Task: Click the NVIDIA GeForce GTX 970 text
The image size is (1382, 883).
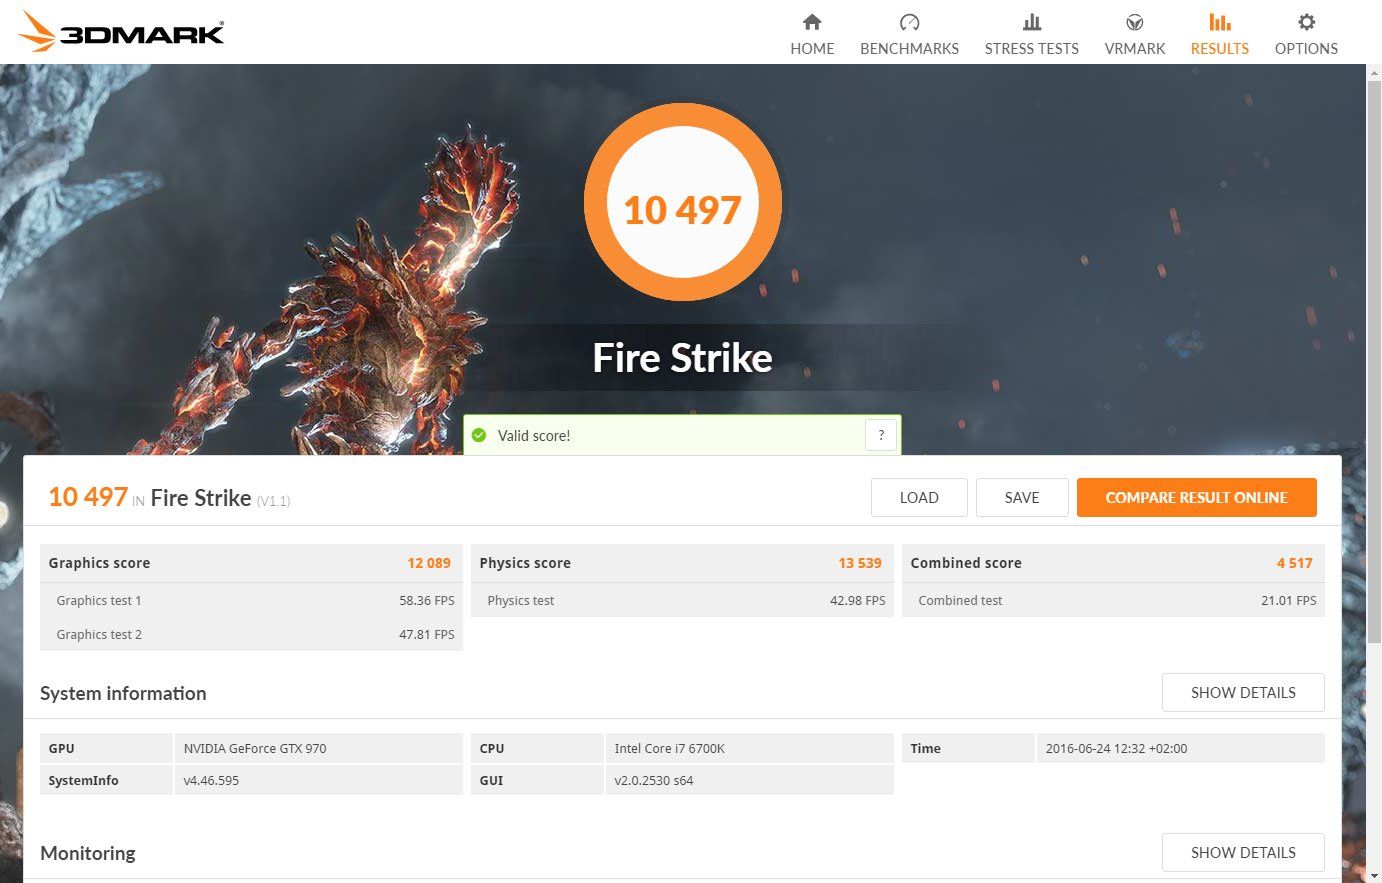Action: [x=255, y=748]
